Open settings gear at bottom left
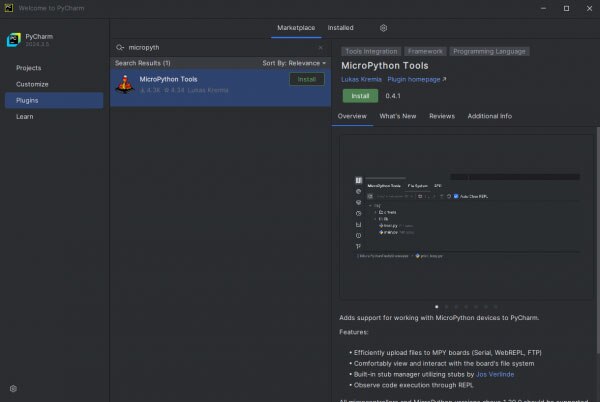The width and height of the screenshot is (600, 402). (x=13, y=388)
